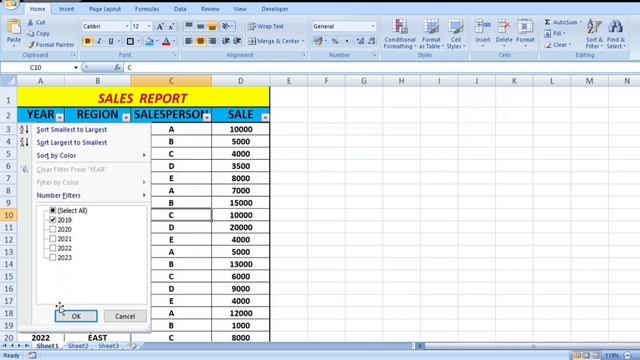
Task: Click Cancel in the filter menu
Action: pos(125,316)
